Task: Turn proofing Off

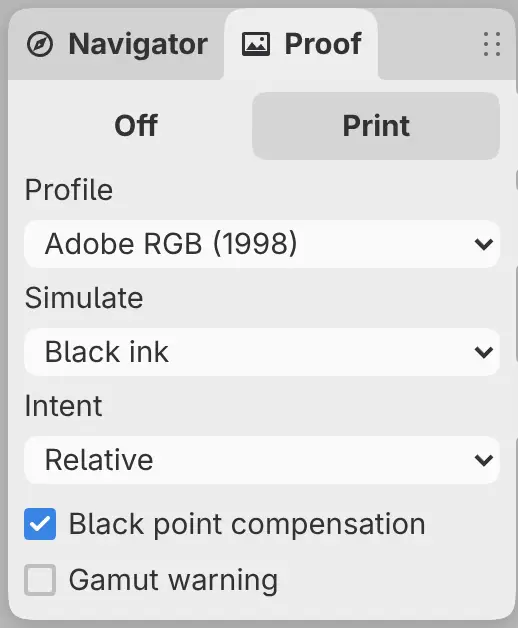Action: tap(136, 126)
